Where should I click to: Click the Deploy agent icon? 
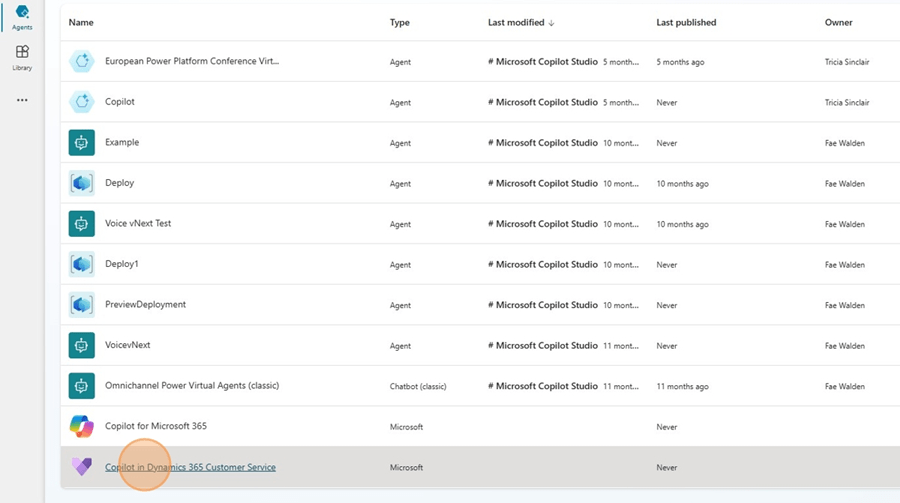(x=81, y=184)
